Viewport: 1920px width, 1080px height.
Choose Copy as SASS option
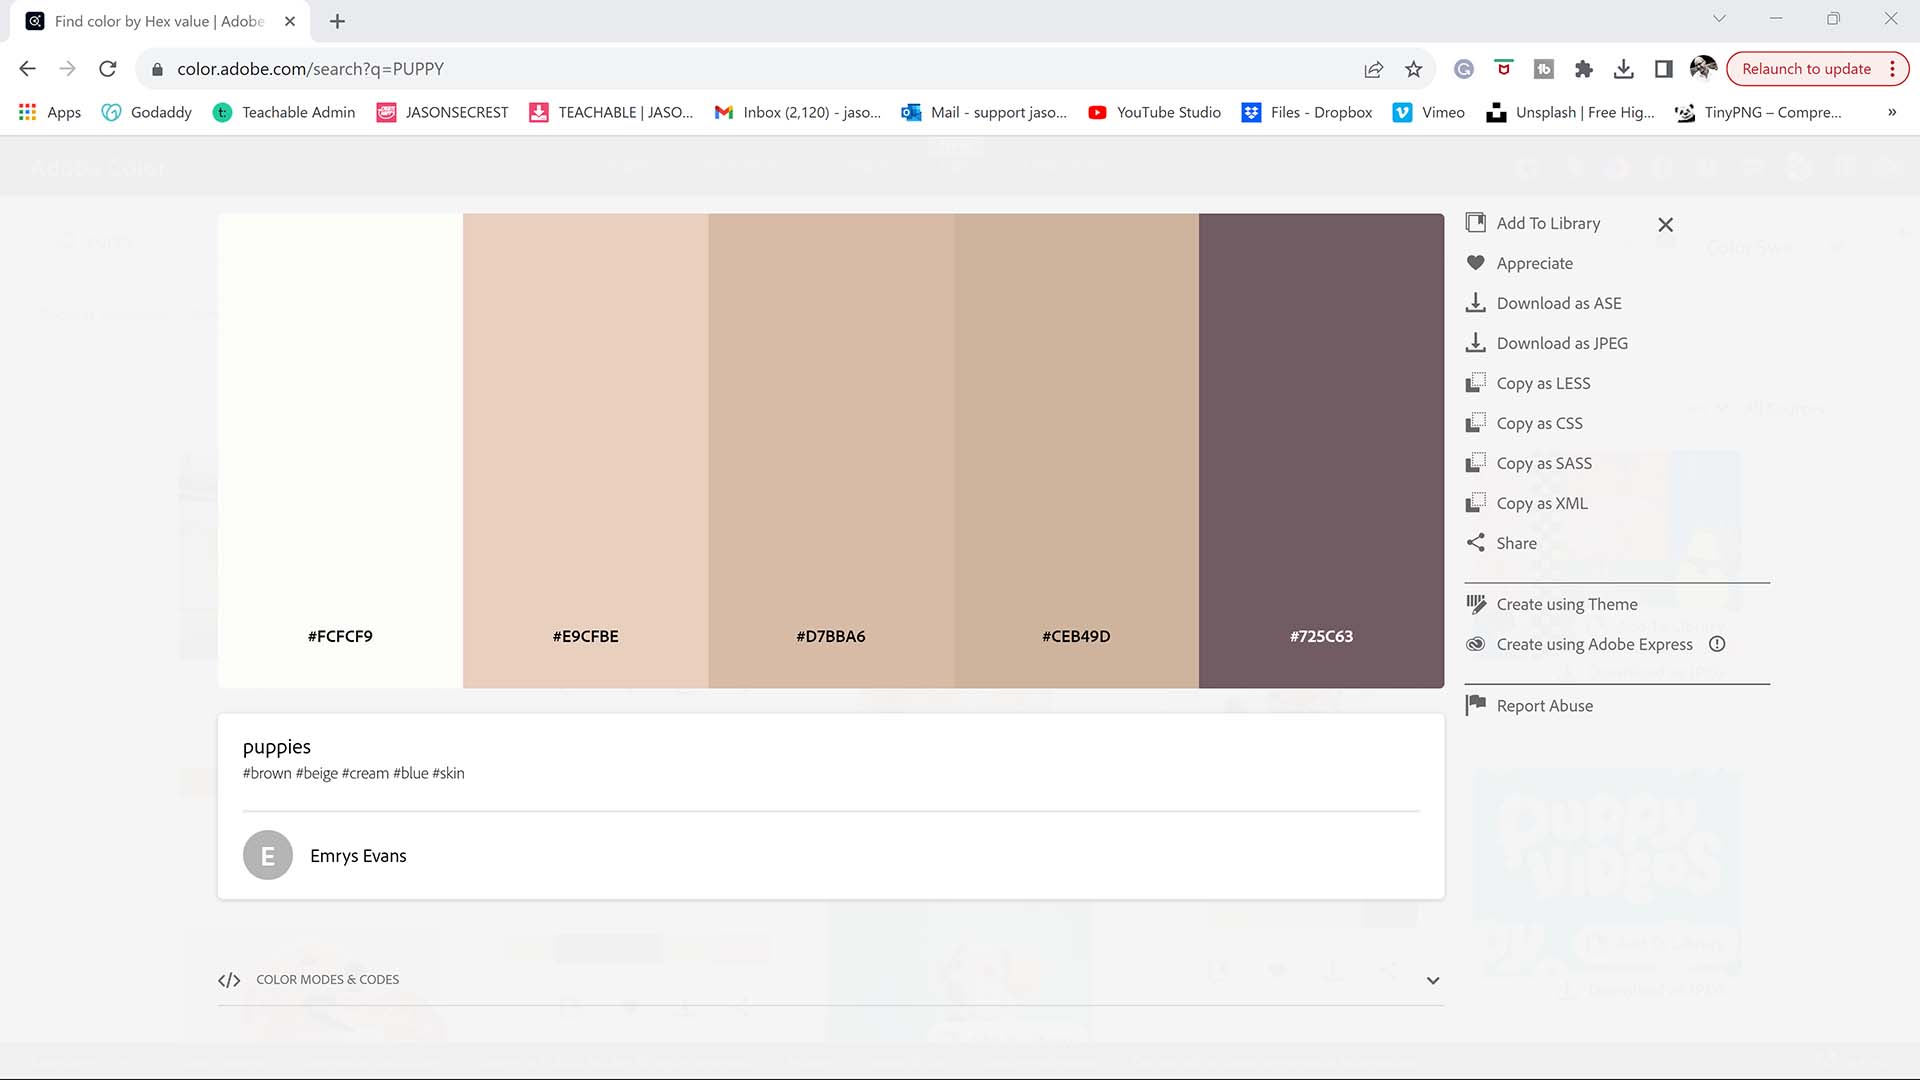pos(1544,463)
